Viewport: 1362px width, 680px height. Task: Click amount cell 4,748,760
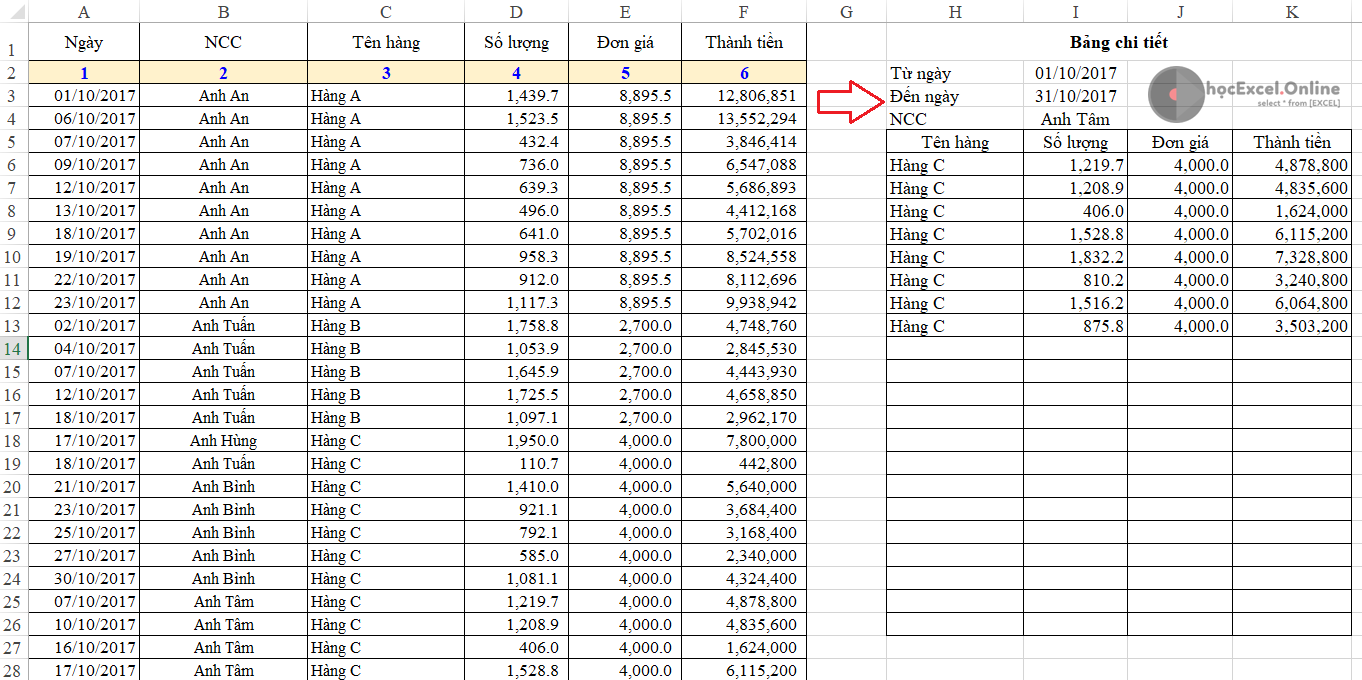[x=743, y=326]
